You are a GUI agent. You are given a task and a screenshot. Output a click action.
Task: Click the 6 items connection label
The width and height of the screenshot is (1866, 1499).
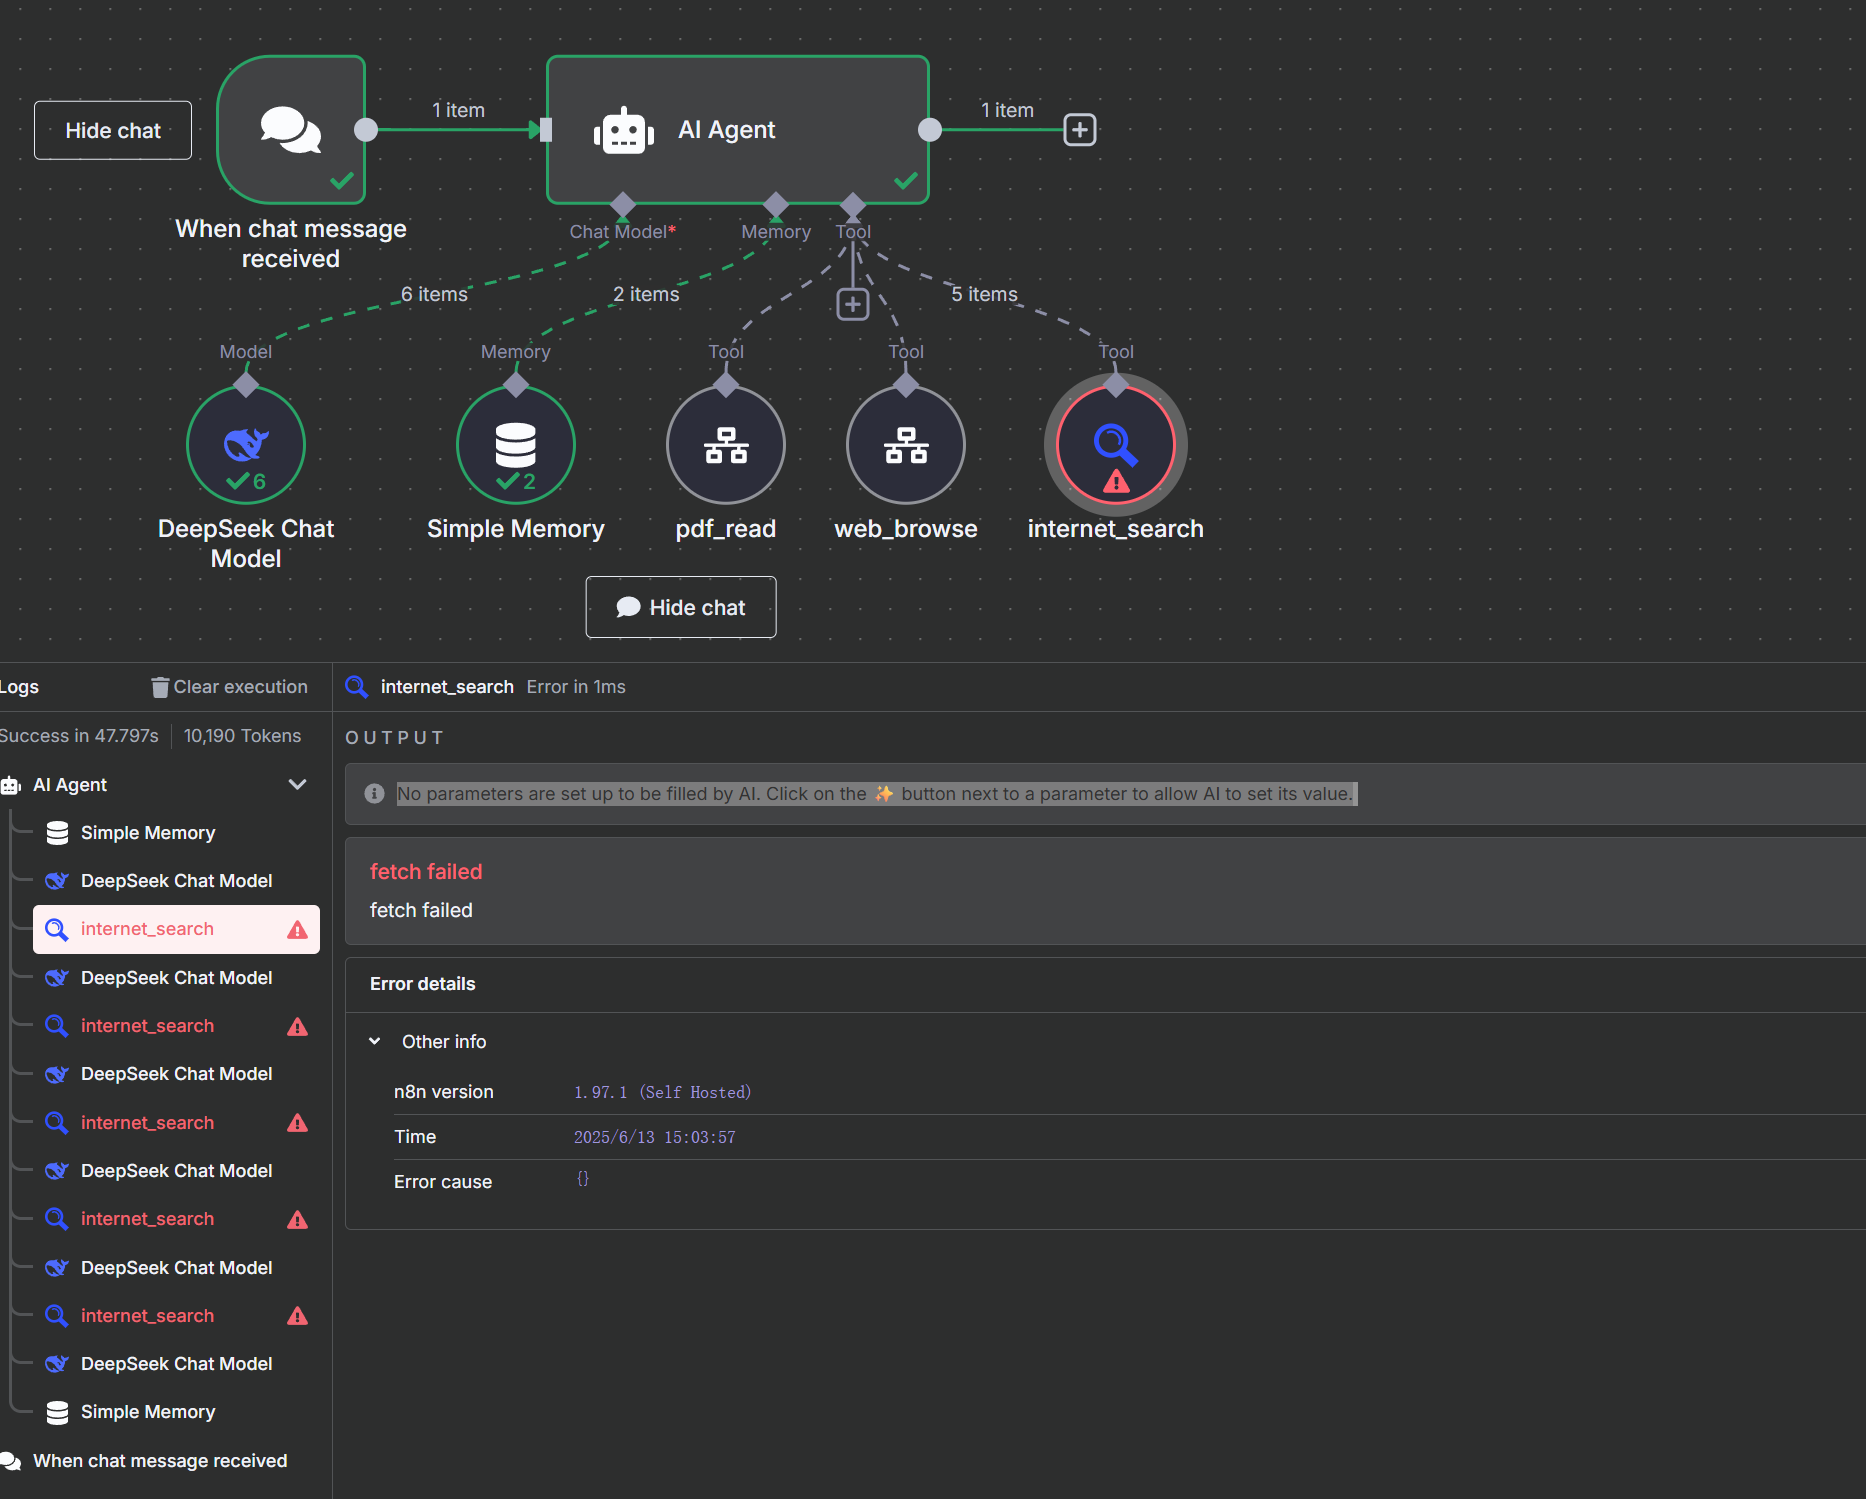(434, 294)
